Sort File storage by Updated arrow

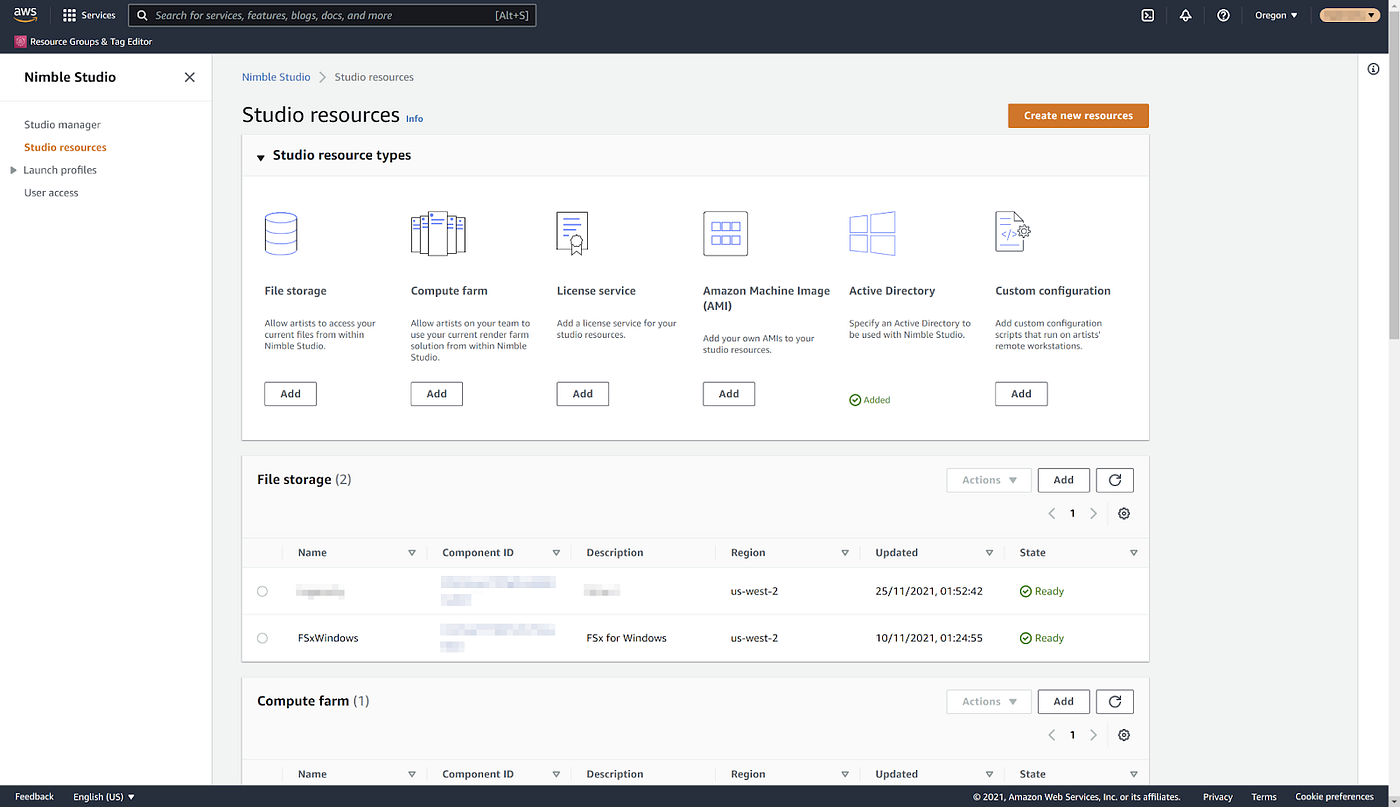tap(989, 553)
